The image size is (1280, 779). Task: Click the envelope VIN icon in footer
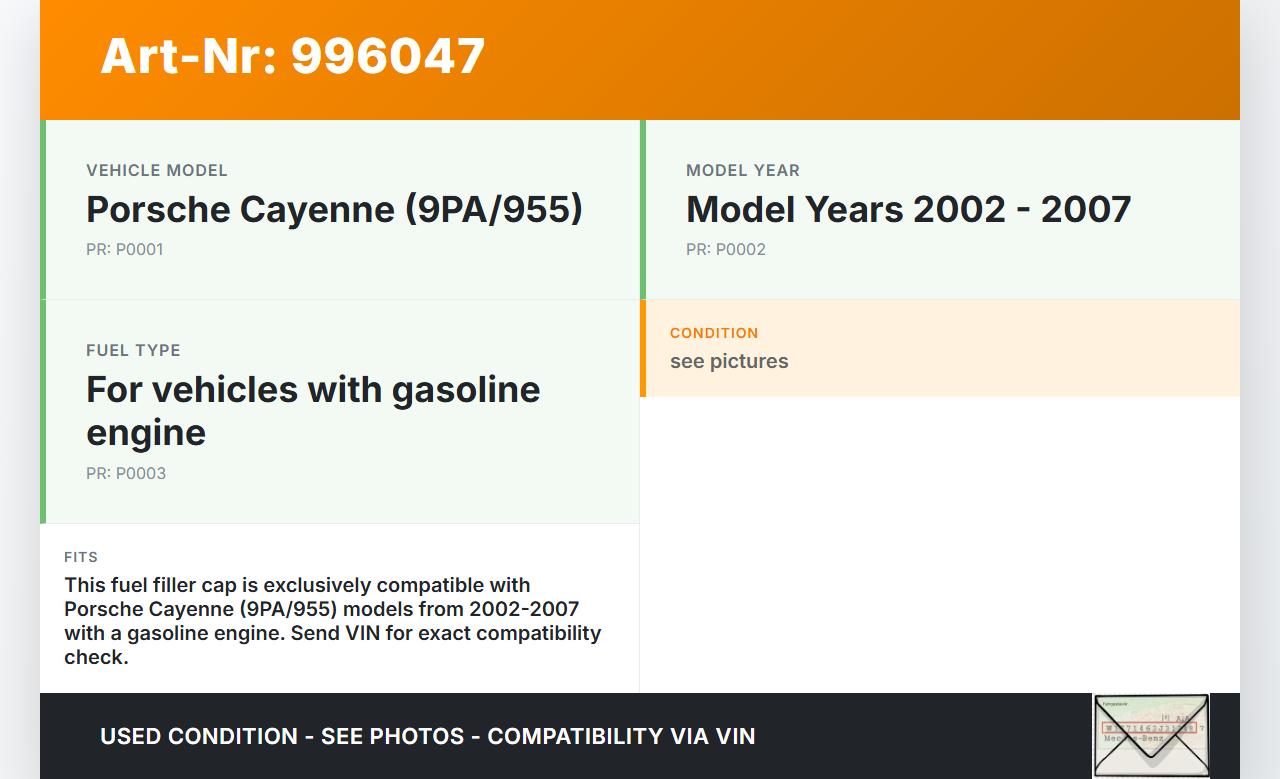tap(1150, 735)
